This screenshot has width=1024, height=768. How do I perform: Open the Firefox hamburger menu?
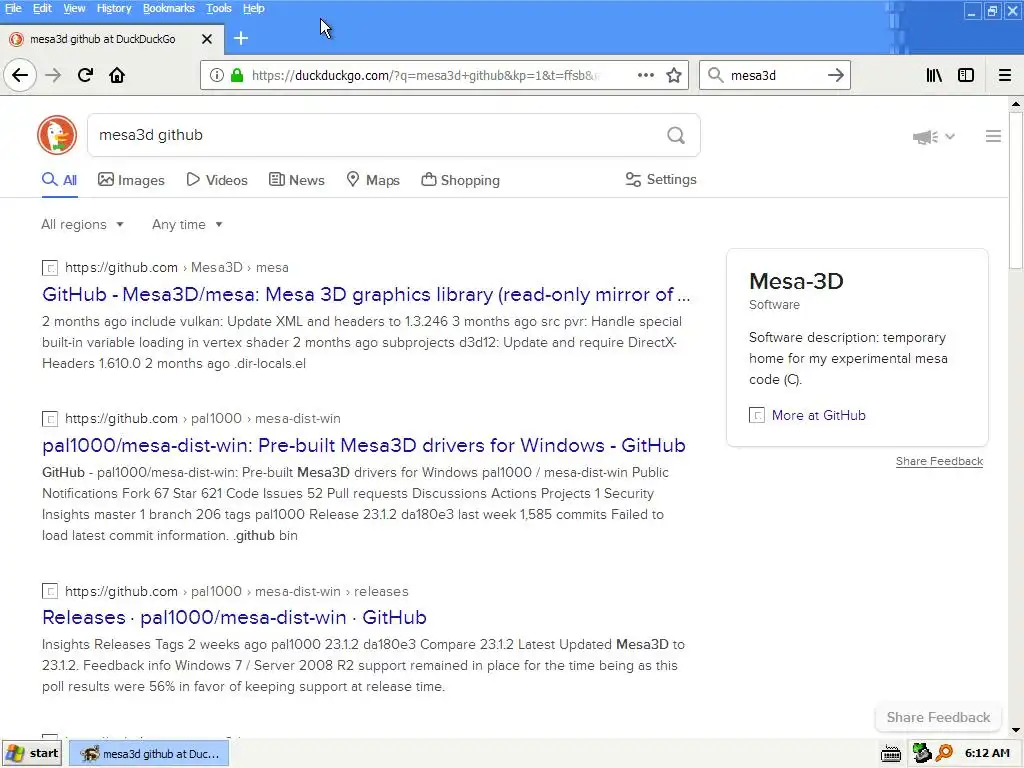point(1005,75)
